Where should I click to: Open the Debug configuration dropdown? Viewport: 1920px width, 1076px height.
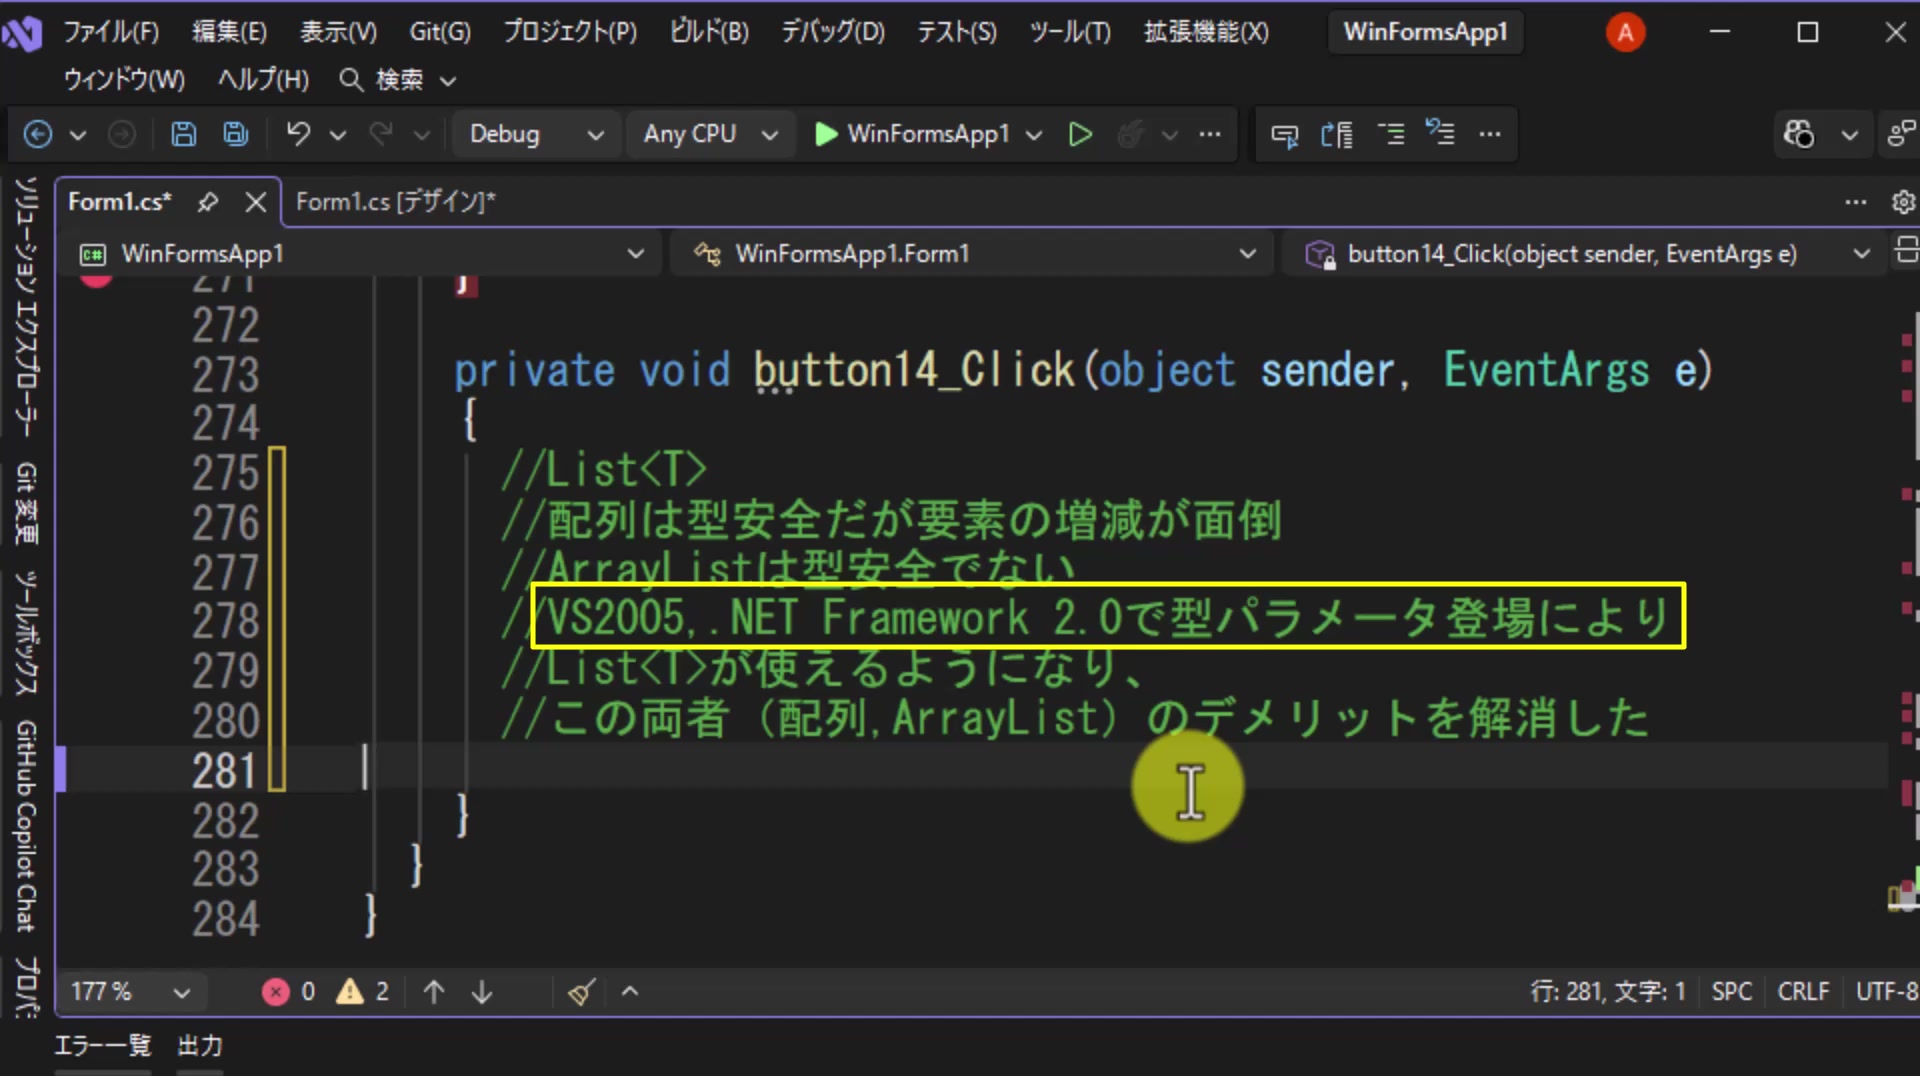pyautogui.click(x=536, y=134)
